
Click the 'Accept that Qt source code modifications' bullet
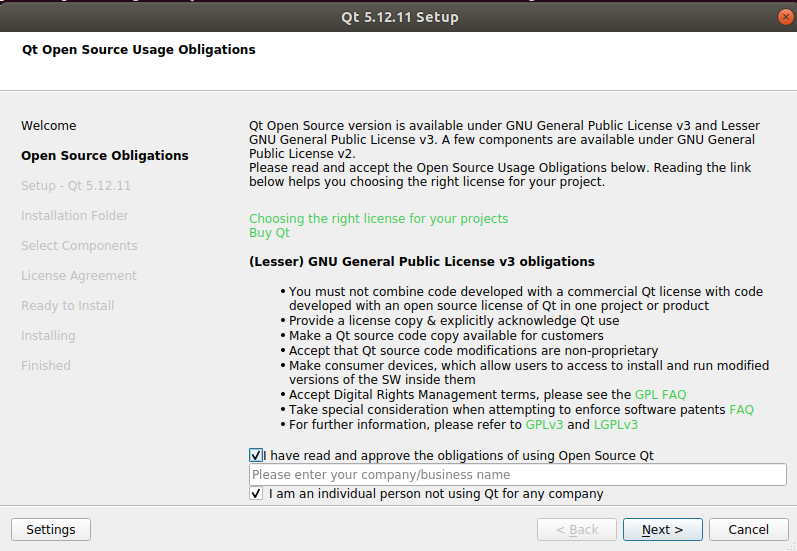(x=473, y=351)
